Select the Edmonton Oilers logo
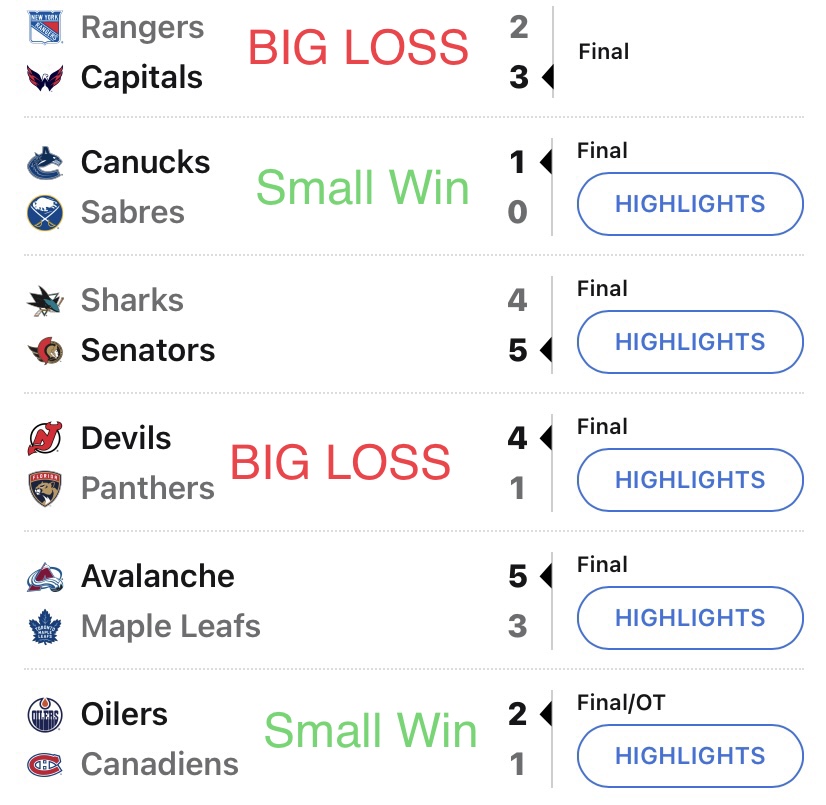 45,715
